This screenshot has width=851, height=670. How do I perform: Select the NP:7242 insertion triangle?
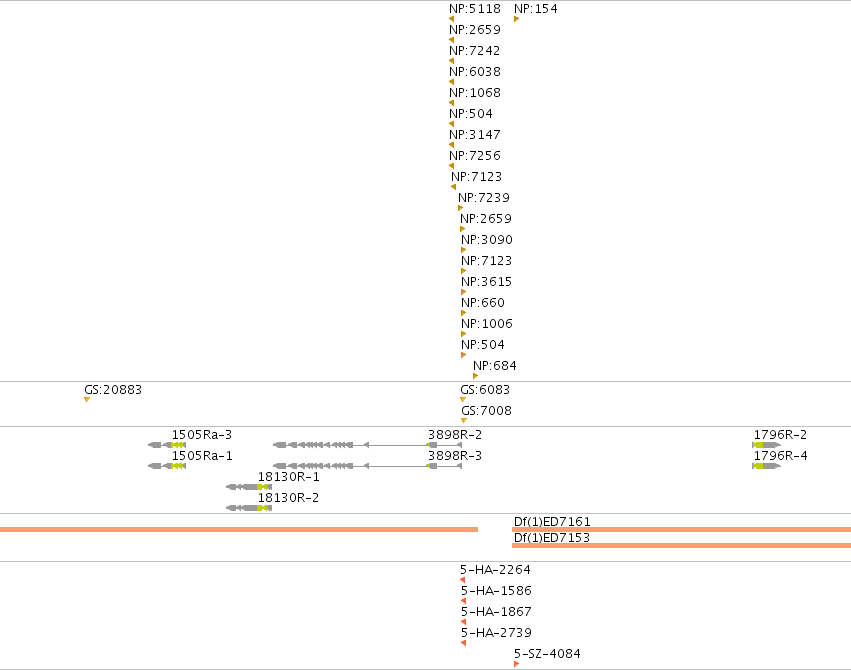point(452,61)
